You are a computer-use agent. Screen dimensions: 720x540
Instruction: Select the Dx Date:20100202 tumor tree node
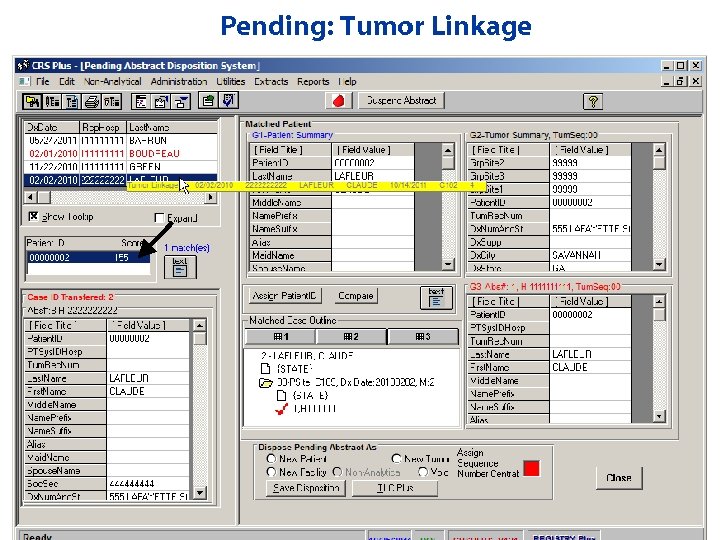point(356,382)
